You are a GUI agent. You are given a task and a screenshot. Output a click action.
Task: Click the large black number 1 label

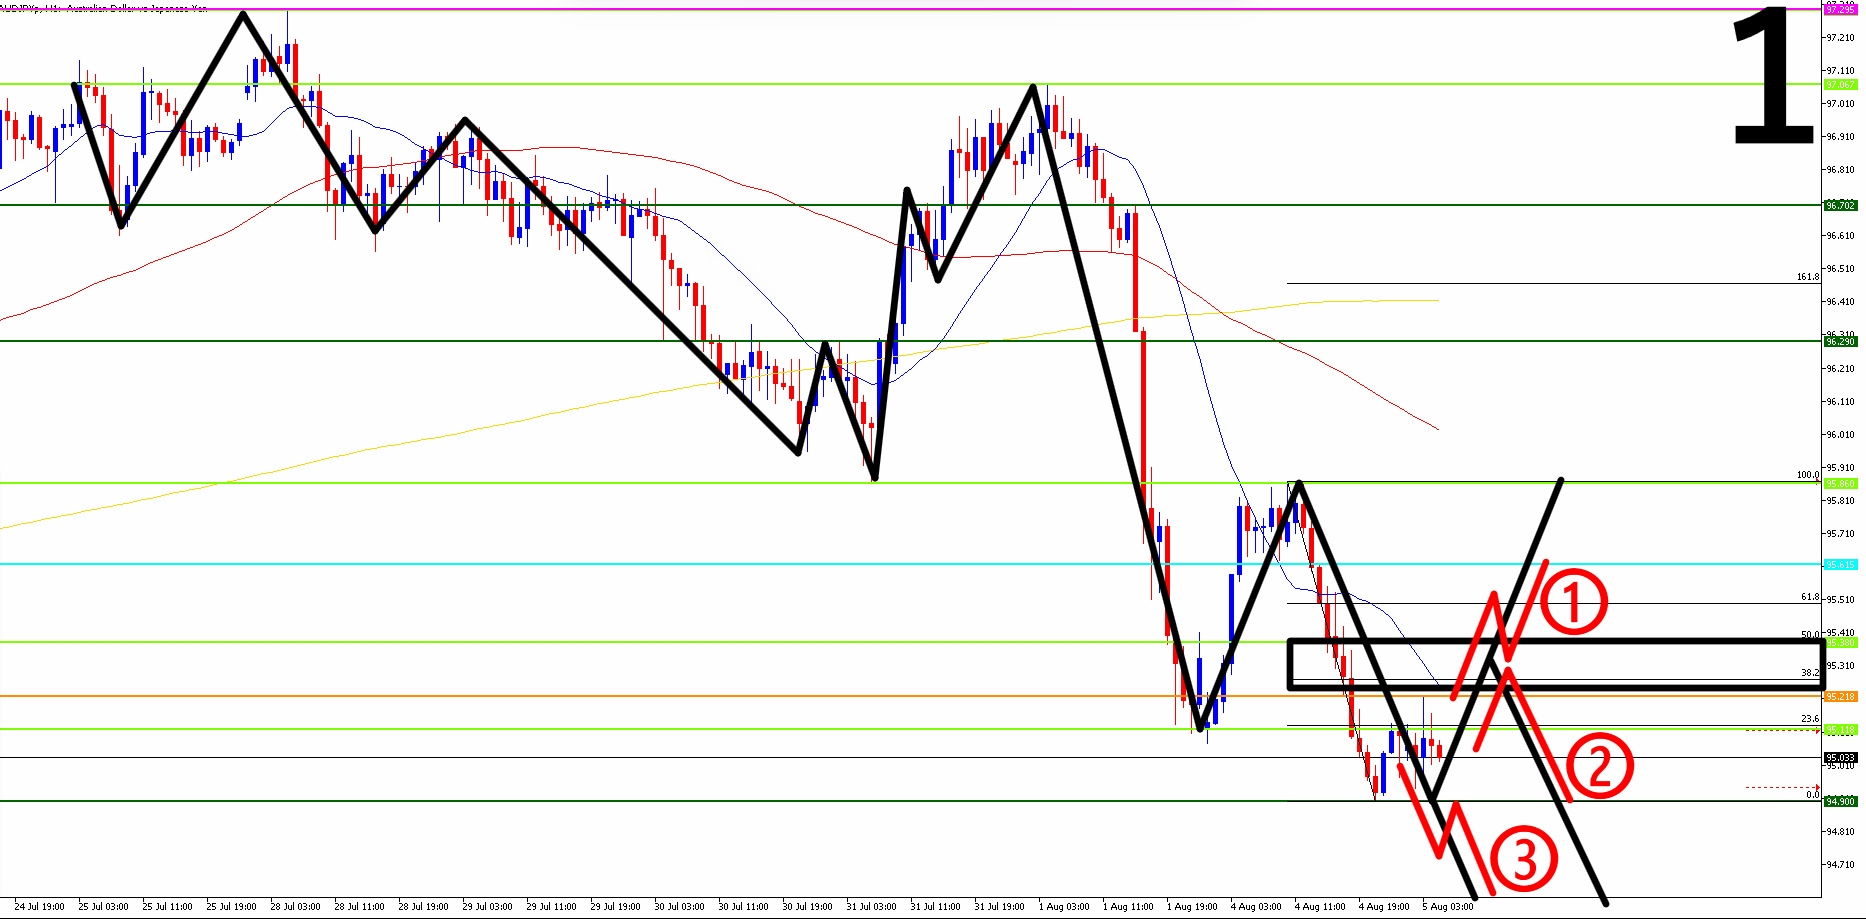click(x=1771, y=78)
